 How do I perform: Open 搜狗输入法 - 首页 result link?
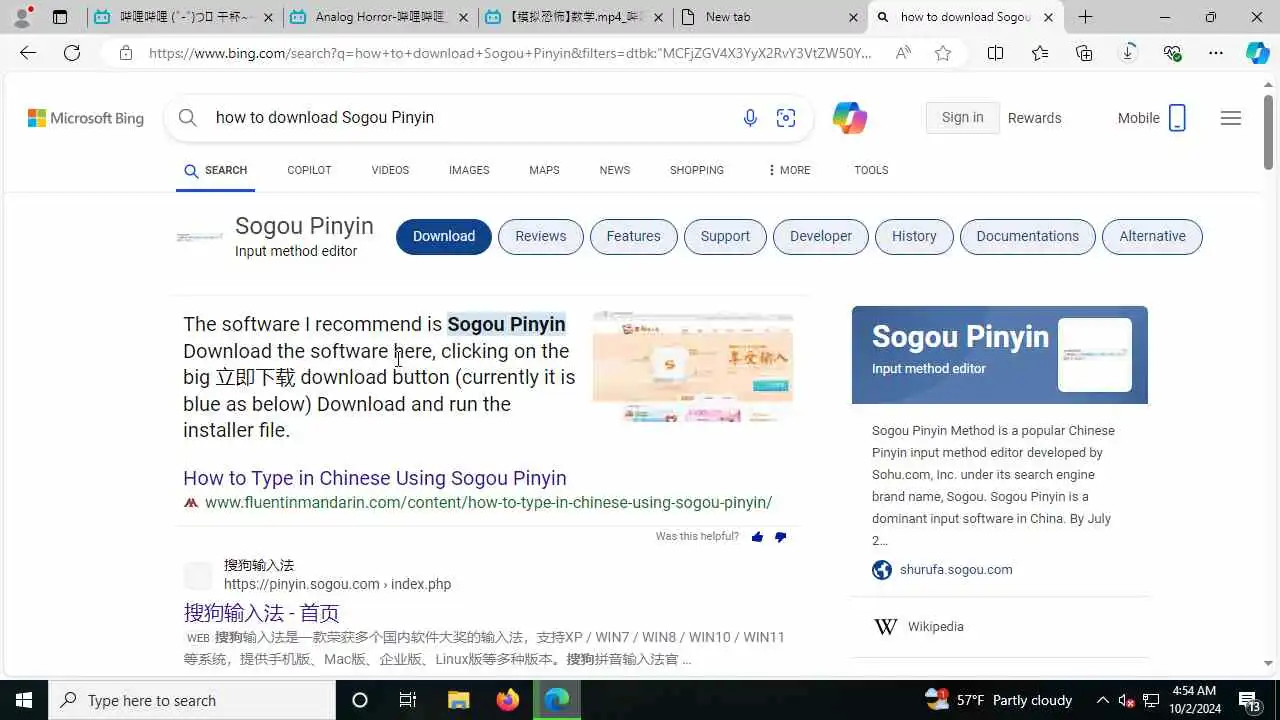tap(262, 613)
